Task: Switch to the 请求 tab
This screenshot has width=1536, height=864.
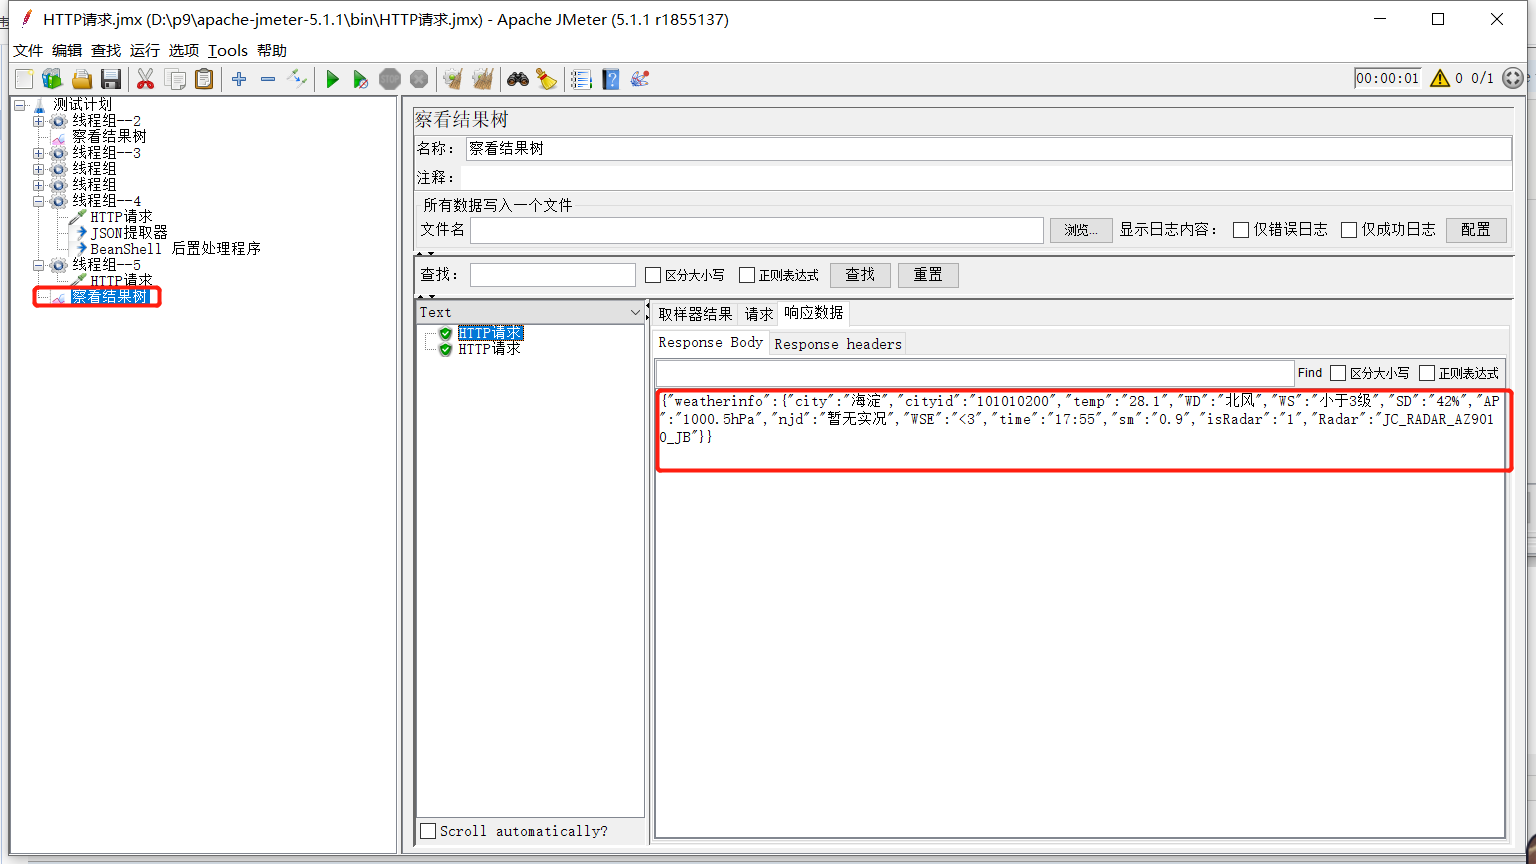Action: tap(759, 314)
